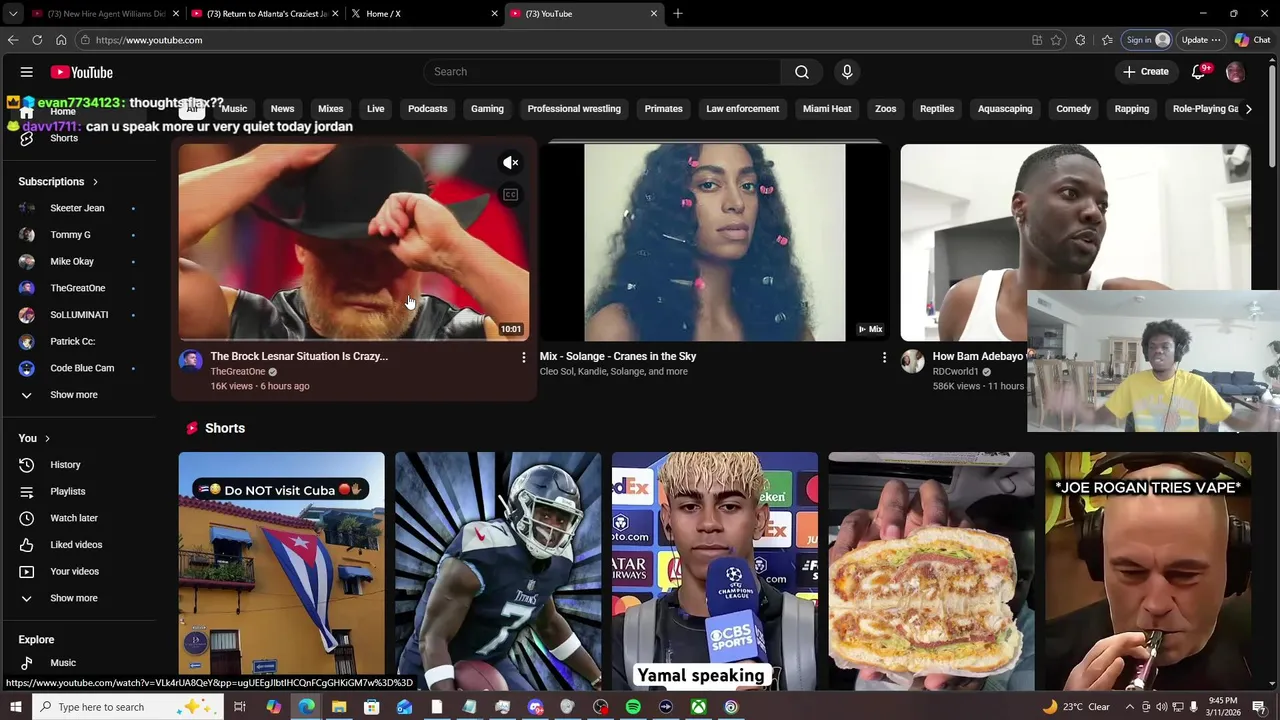Open Skeeter Jean subscription
The width and height of the screenshot is (1280, 720).
coord(77,208)
